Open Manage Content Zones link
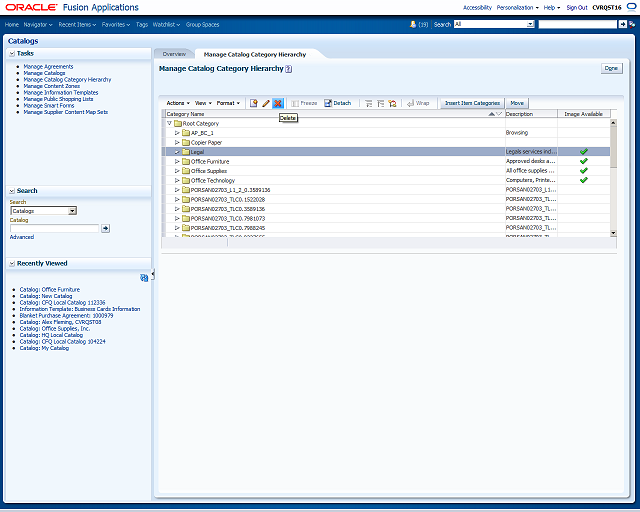The width and height of the screenshot is (640, 512). click(51, 86)
